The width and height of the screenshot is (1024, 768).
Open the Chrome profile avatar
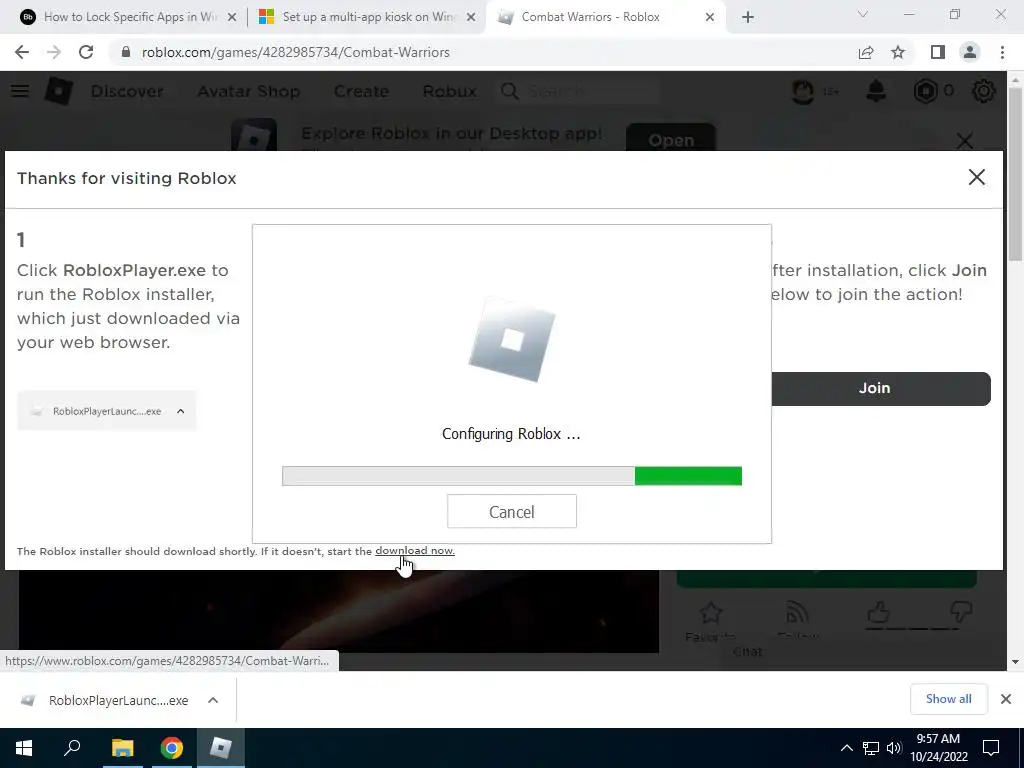click(x=970, y=52)
